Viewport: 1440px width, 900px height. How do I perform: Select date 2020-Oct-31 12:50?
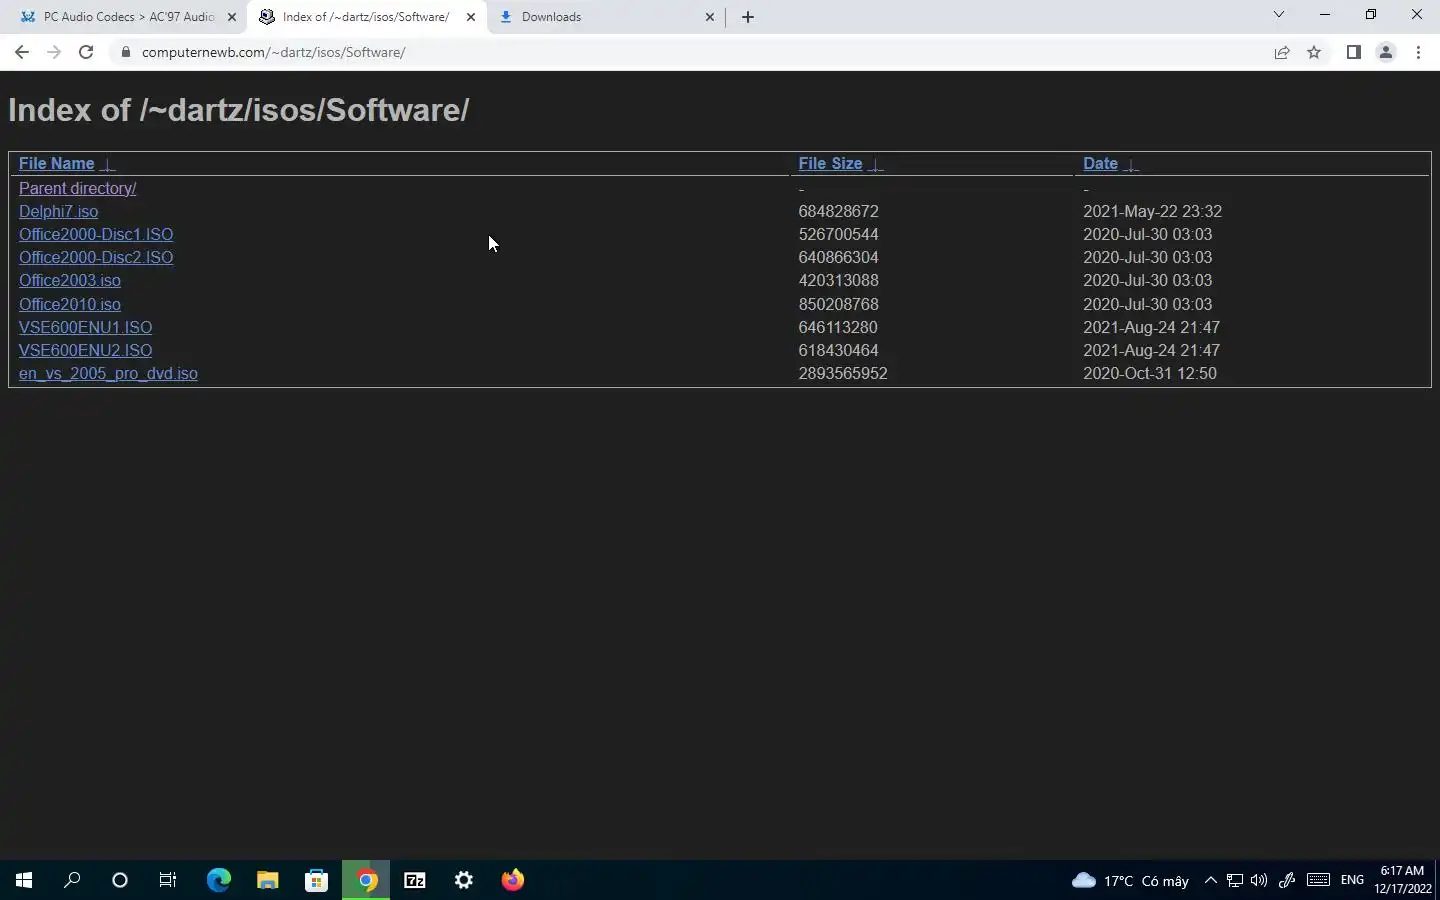(1150, 373)
